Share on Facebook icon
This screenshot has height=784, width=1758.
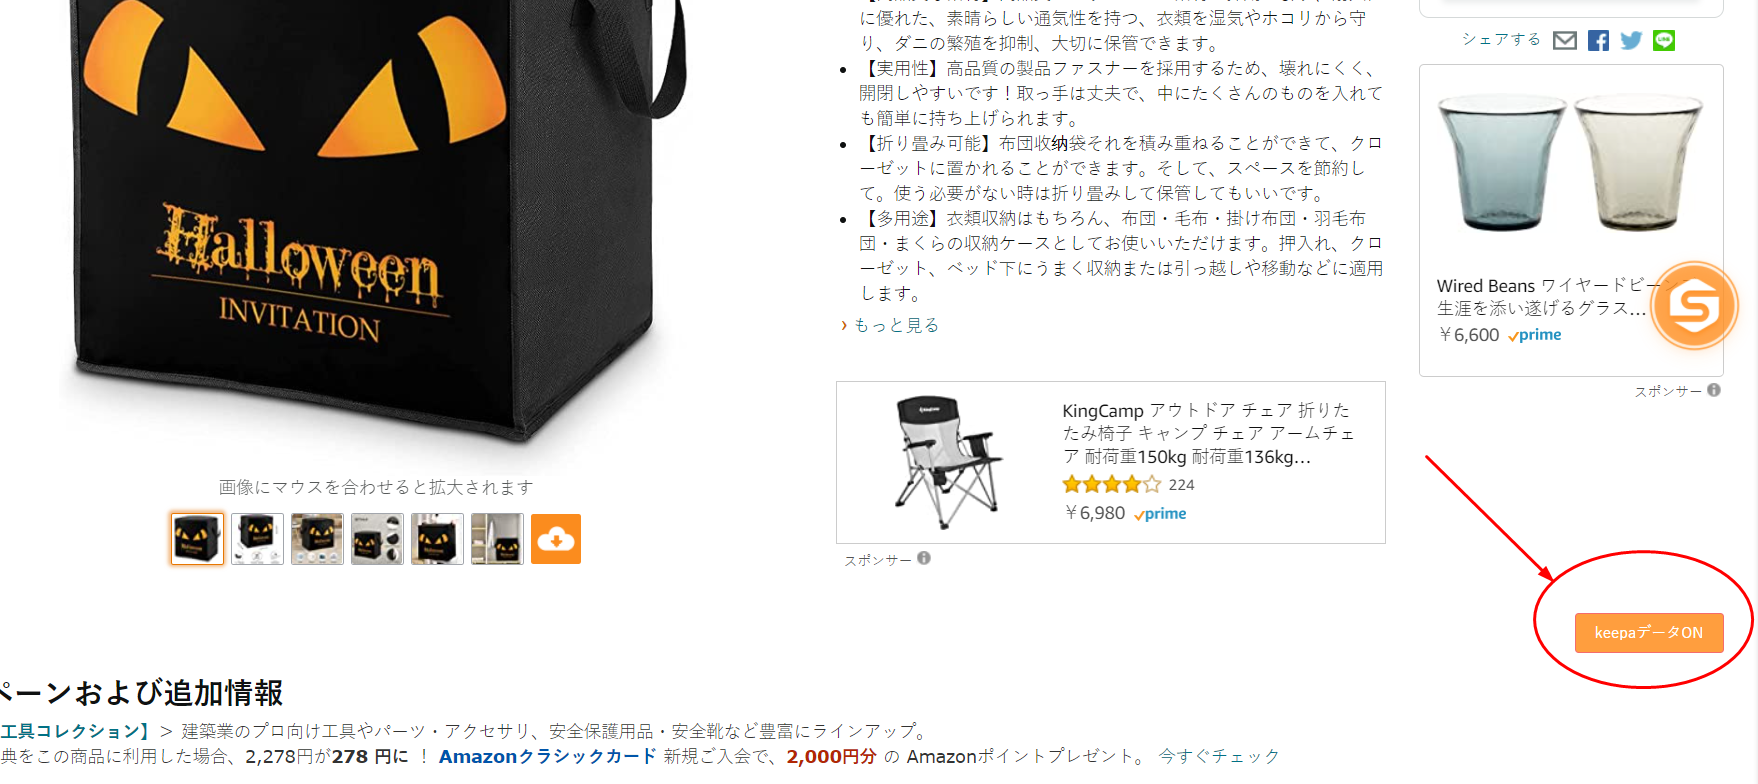coord(1598,40)
